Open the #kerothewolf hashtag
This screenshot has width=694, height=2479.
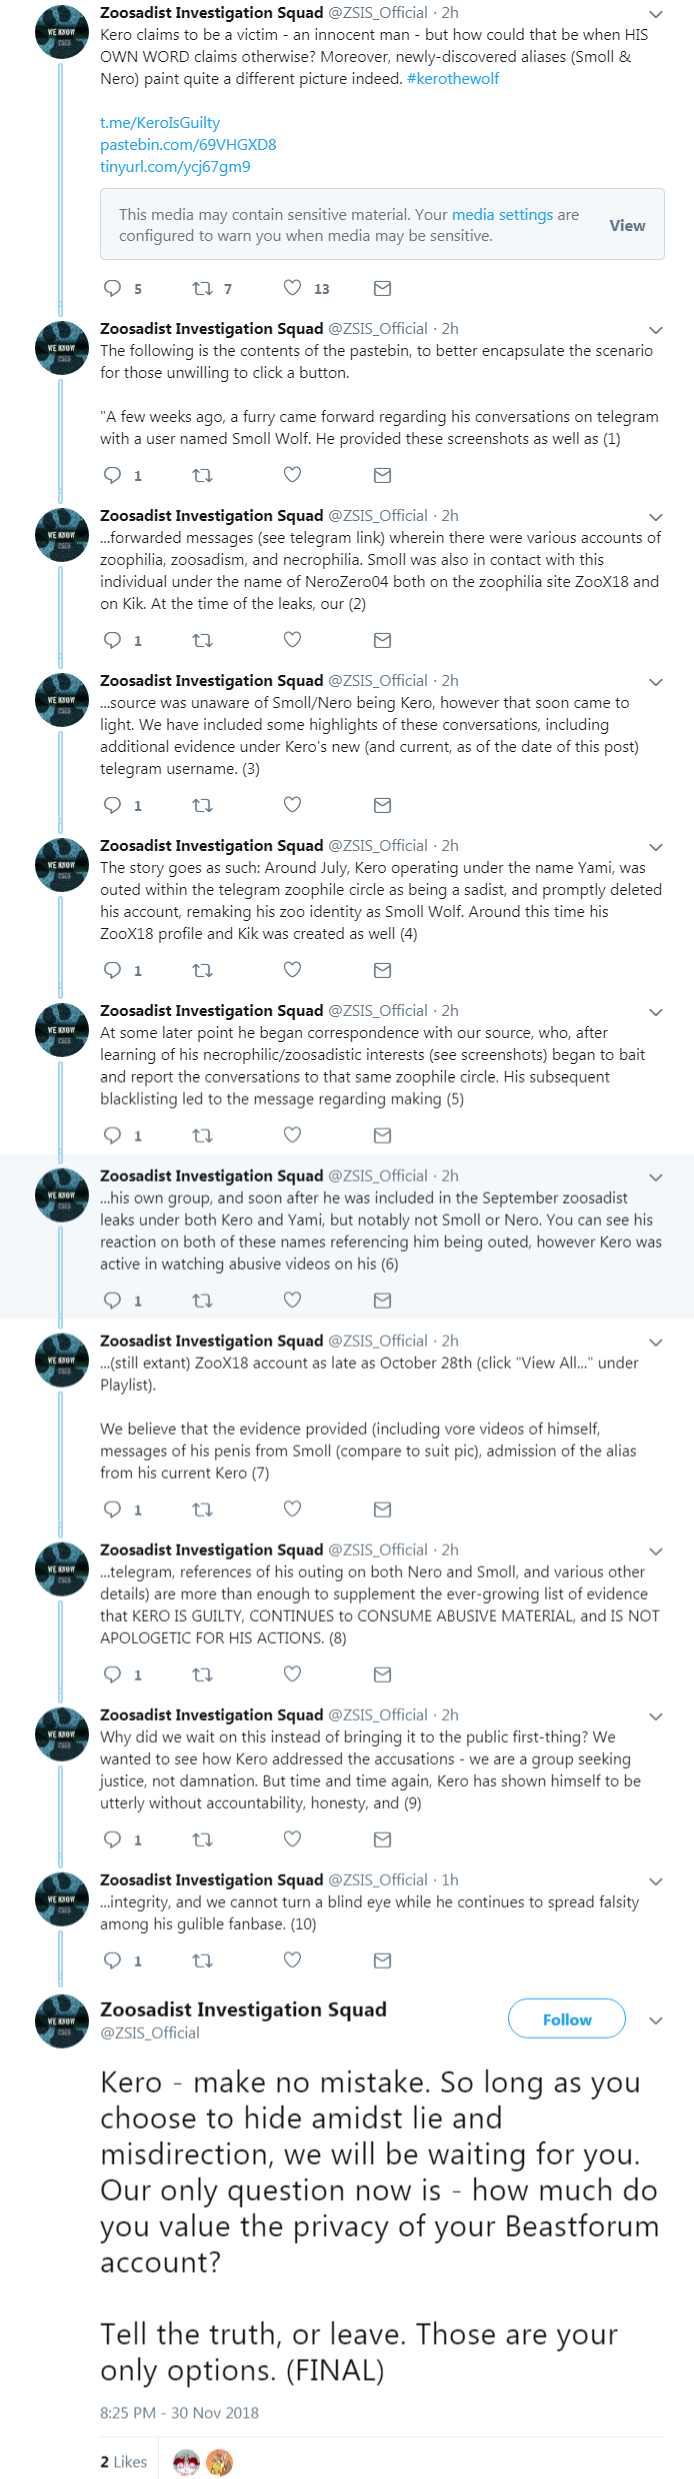click(x=453, y=78)
